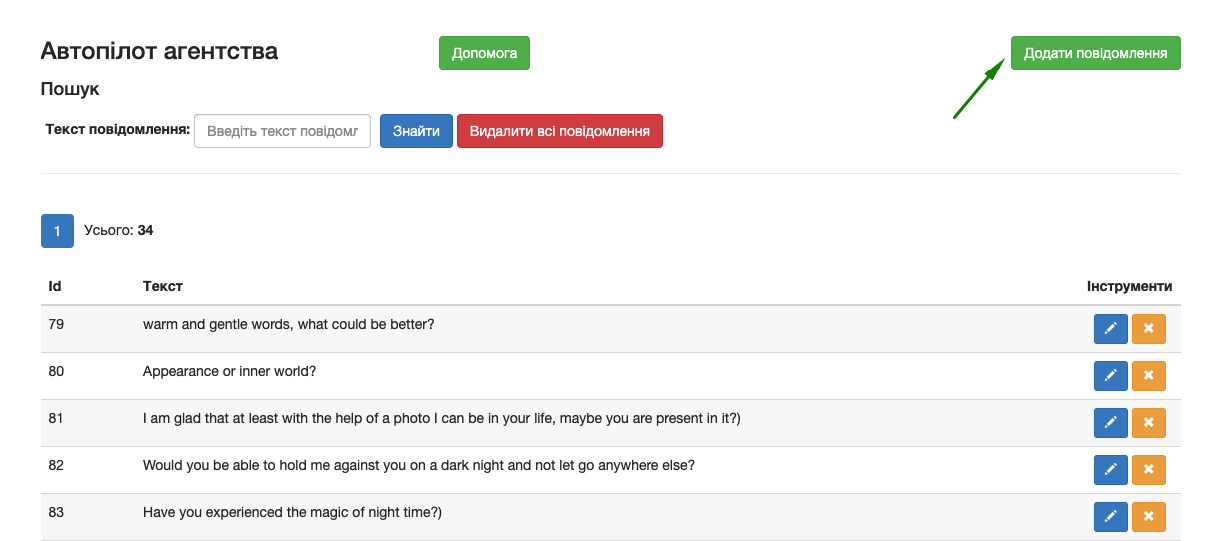Delete message 83 with the orange X
The height and width of the screenshot is (541, 1231).
pos(1148,517)
